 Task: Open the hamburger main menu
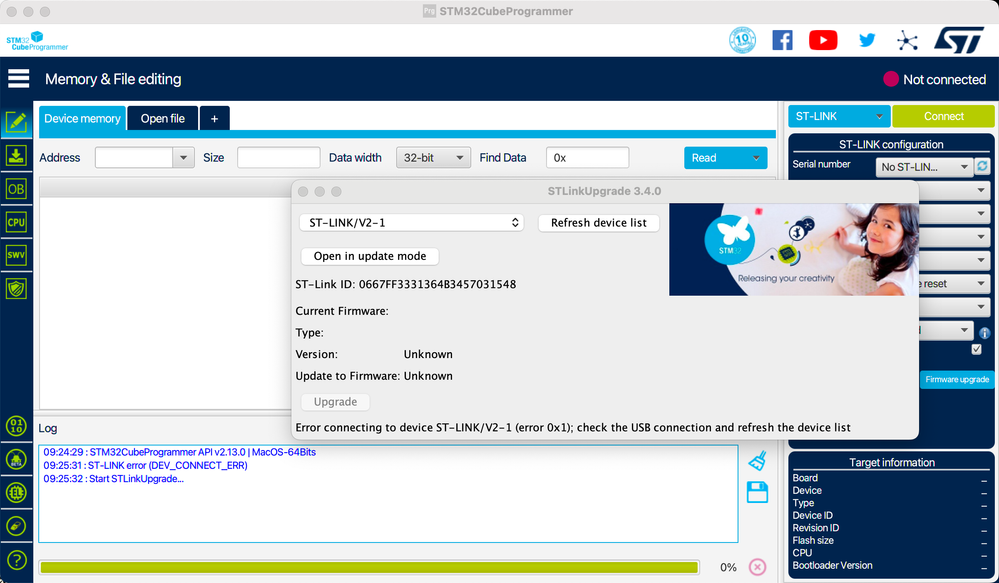click(x=18, y=79)
